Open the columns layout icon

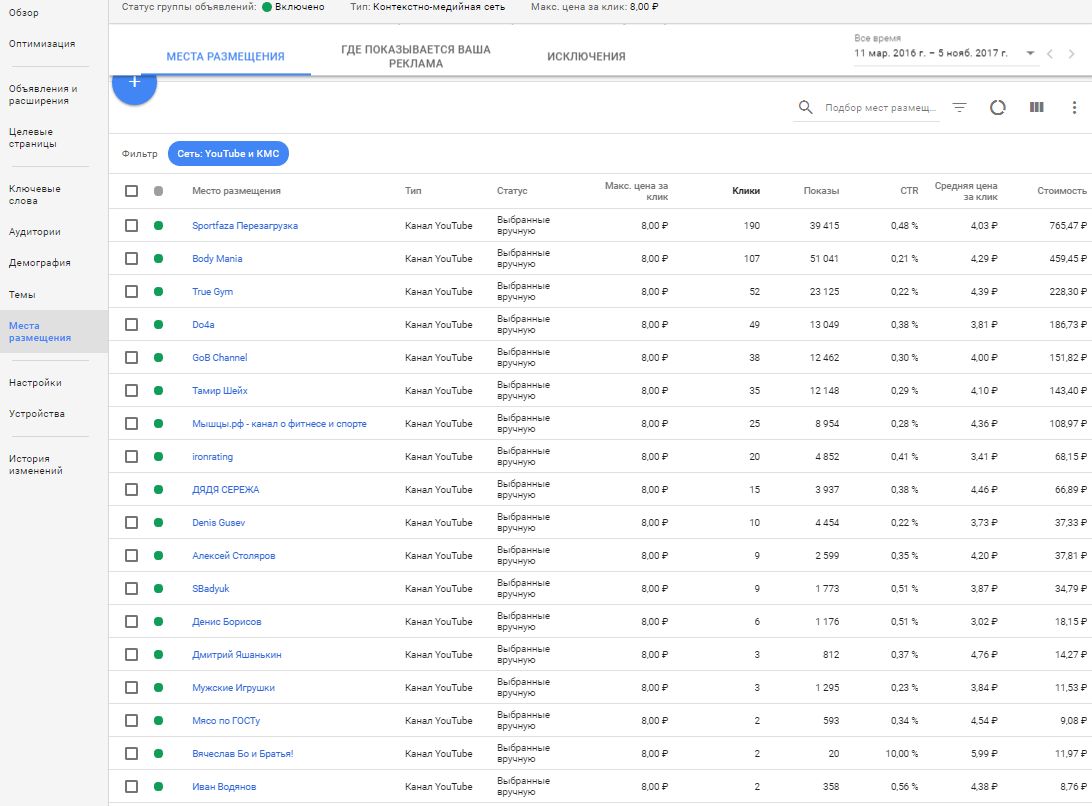1036,107
